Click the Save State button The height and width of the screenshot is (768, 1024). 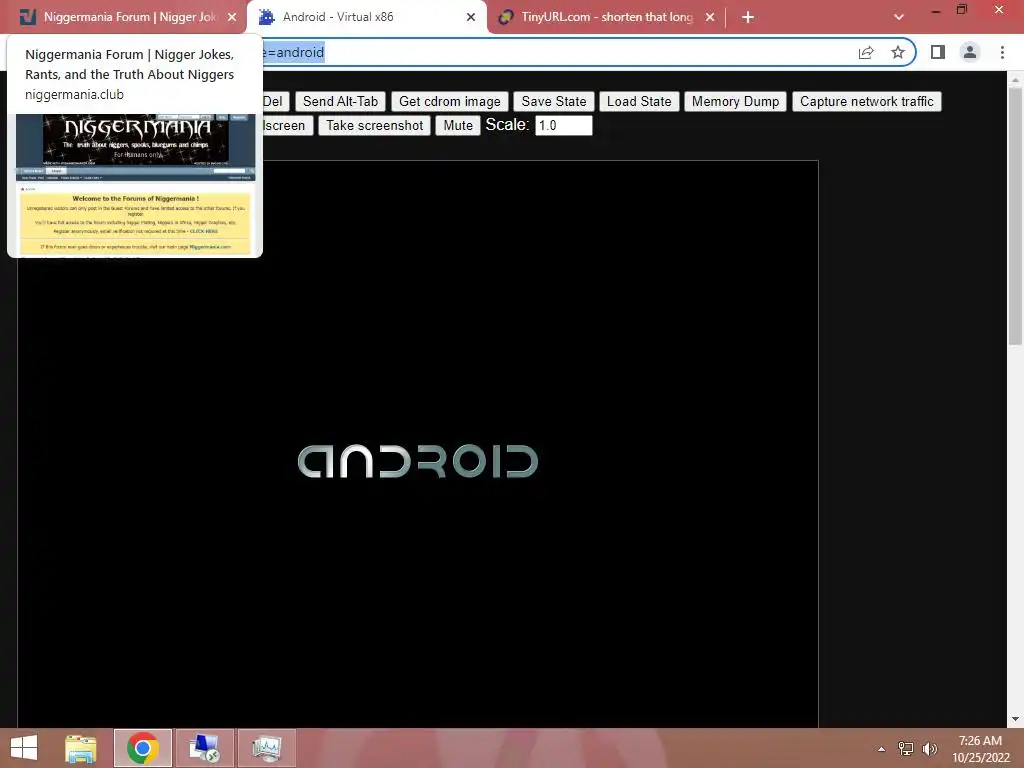[x=554, y=101]
